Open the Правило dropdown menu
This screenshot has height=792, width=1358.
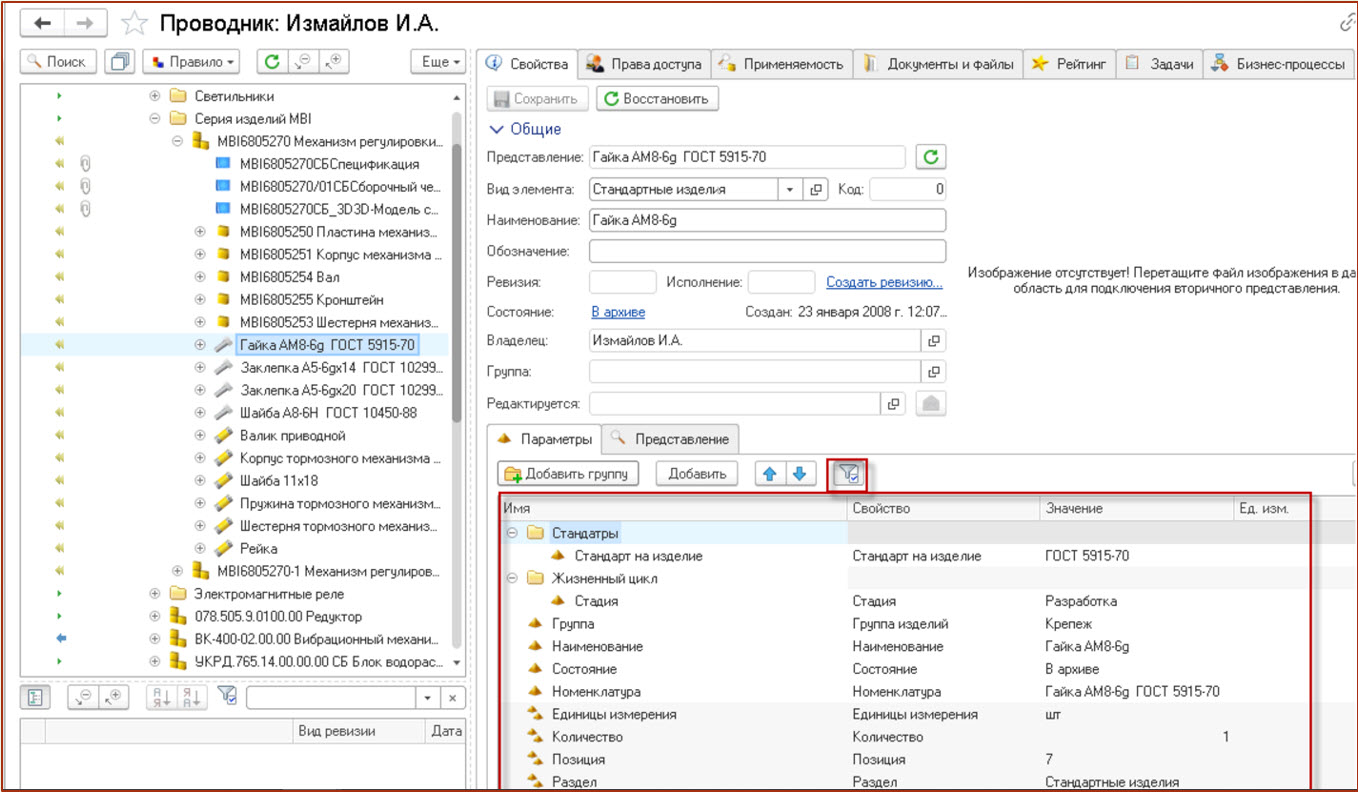point(193,62)
